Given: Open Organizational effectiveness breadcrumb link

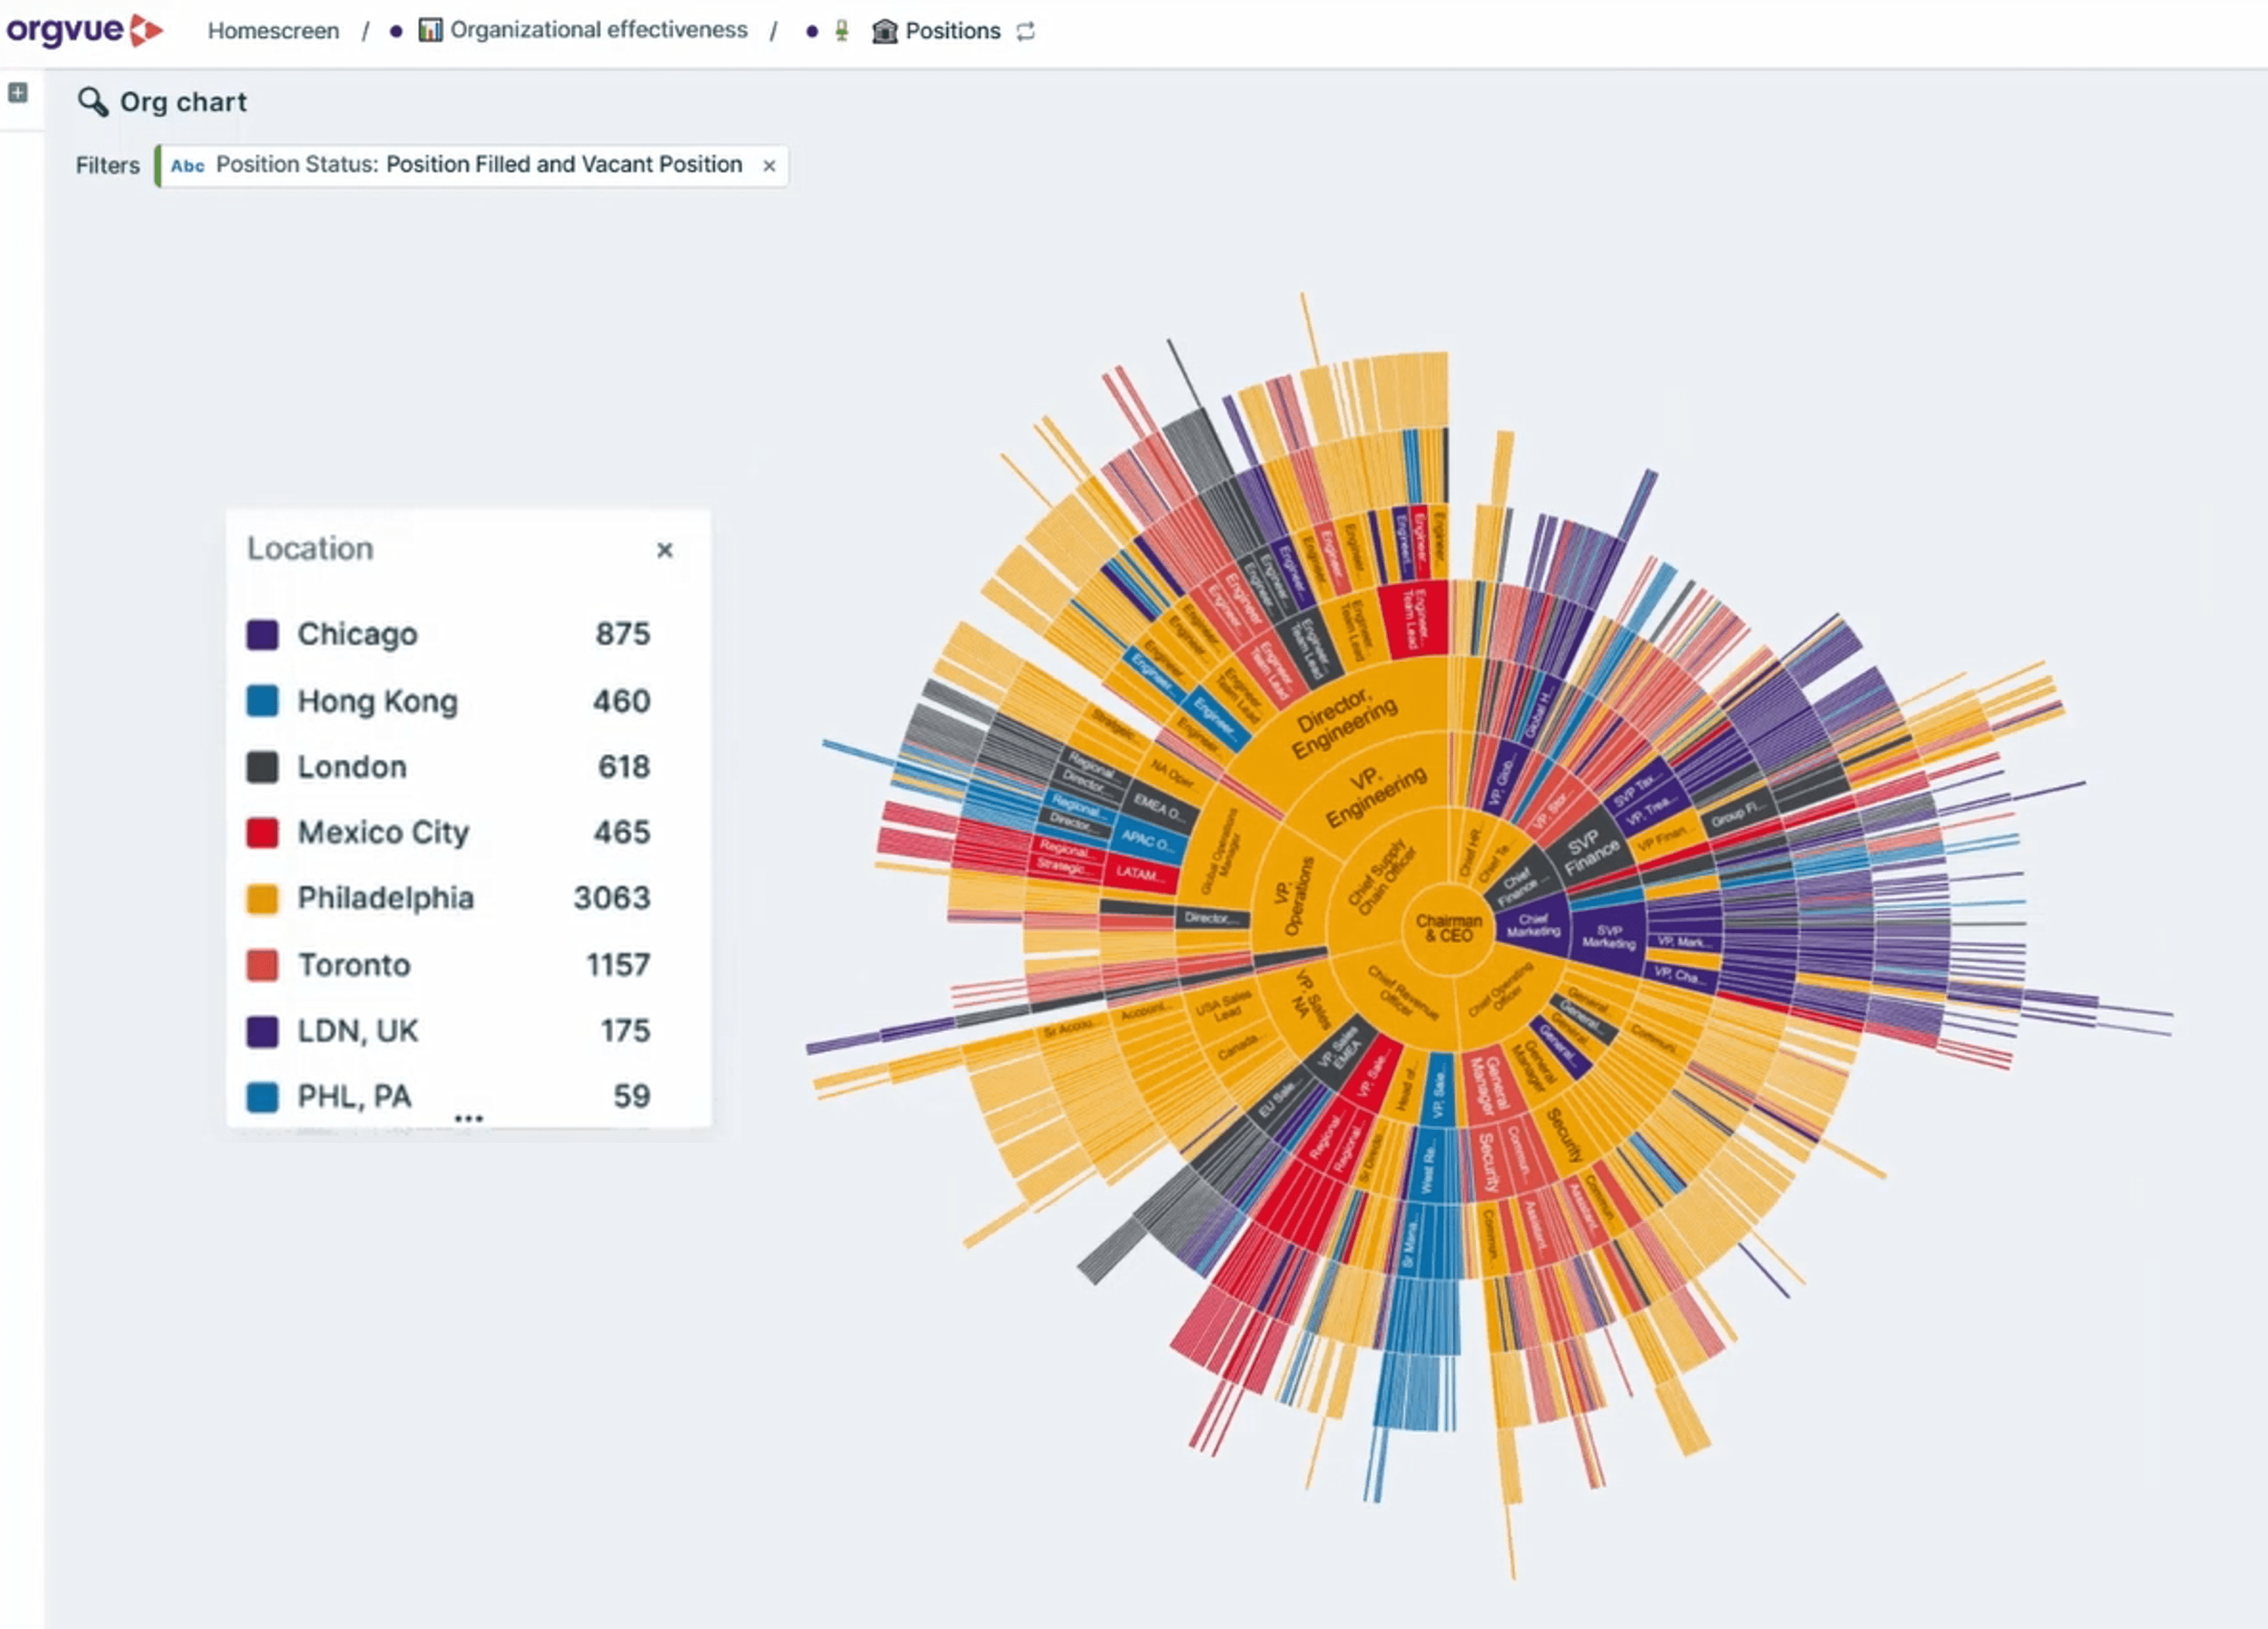Looking at the screenshot, I should coord(598,30).
